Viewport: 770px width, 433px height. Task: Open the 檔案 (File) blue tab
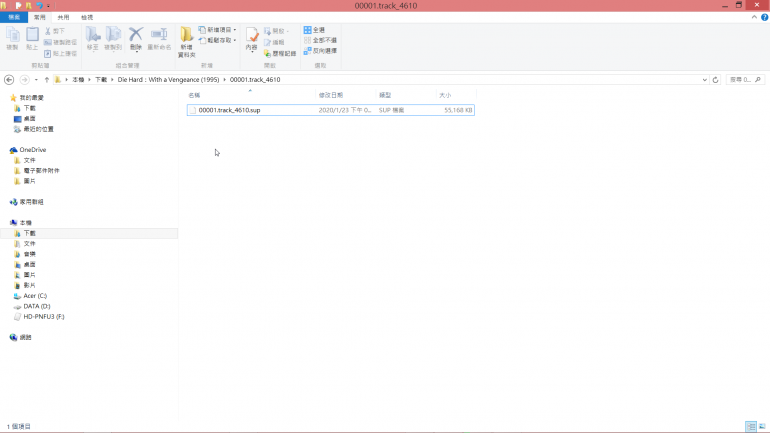(x=14, y=17)
